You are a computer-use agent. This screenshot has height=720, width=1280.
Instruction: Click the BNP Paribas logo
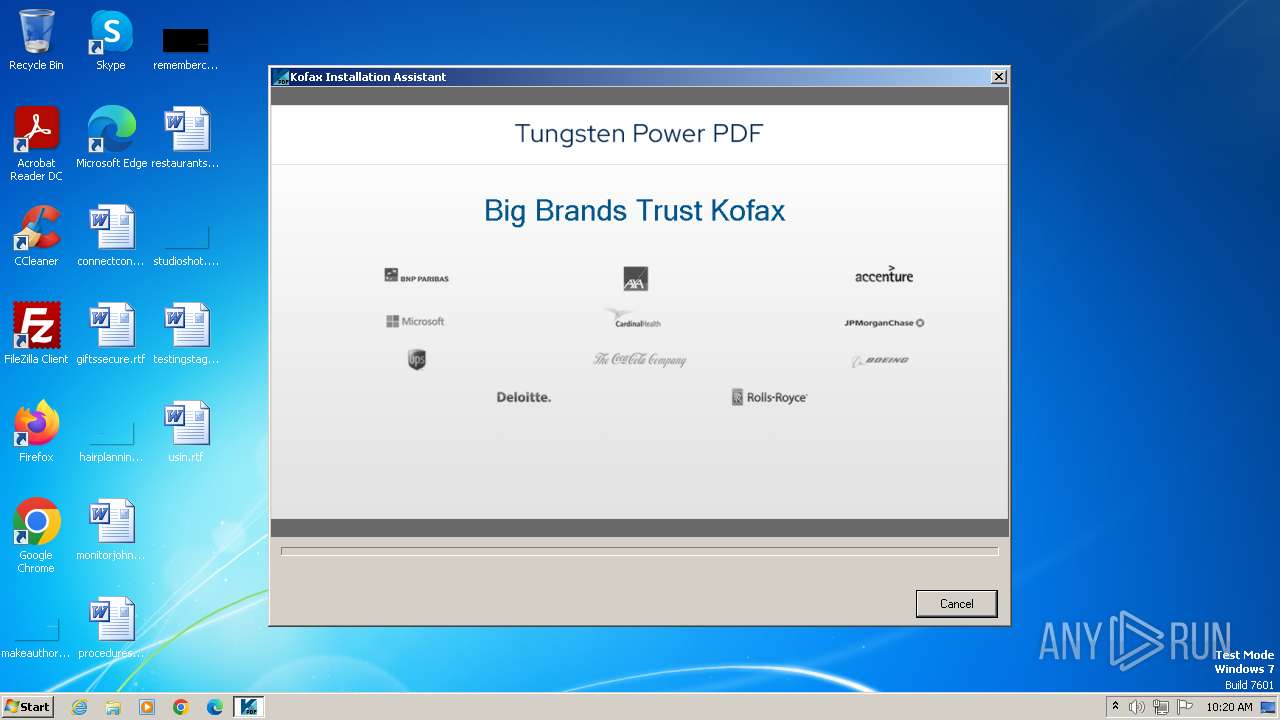tap(417, 276)
